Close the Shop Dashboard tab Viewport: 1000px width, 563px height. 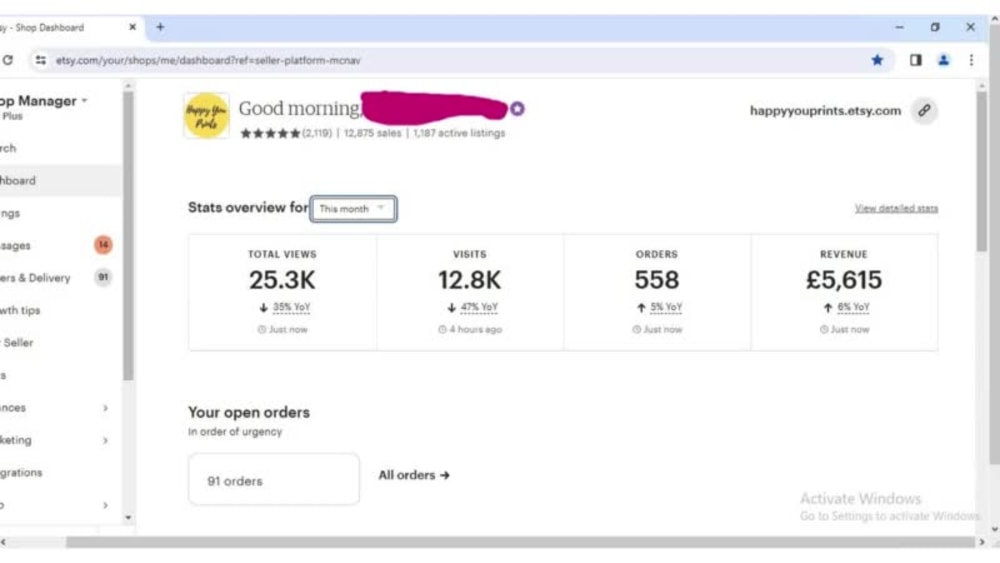(133, 27)
